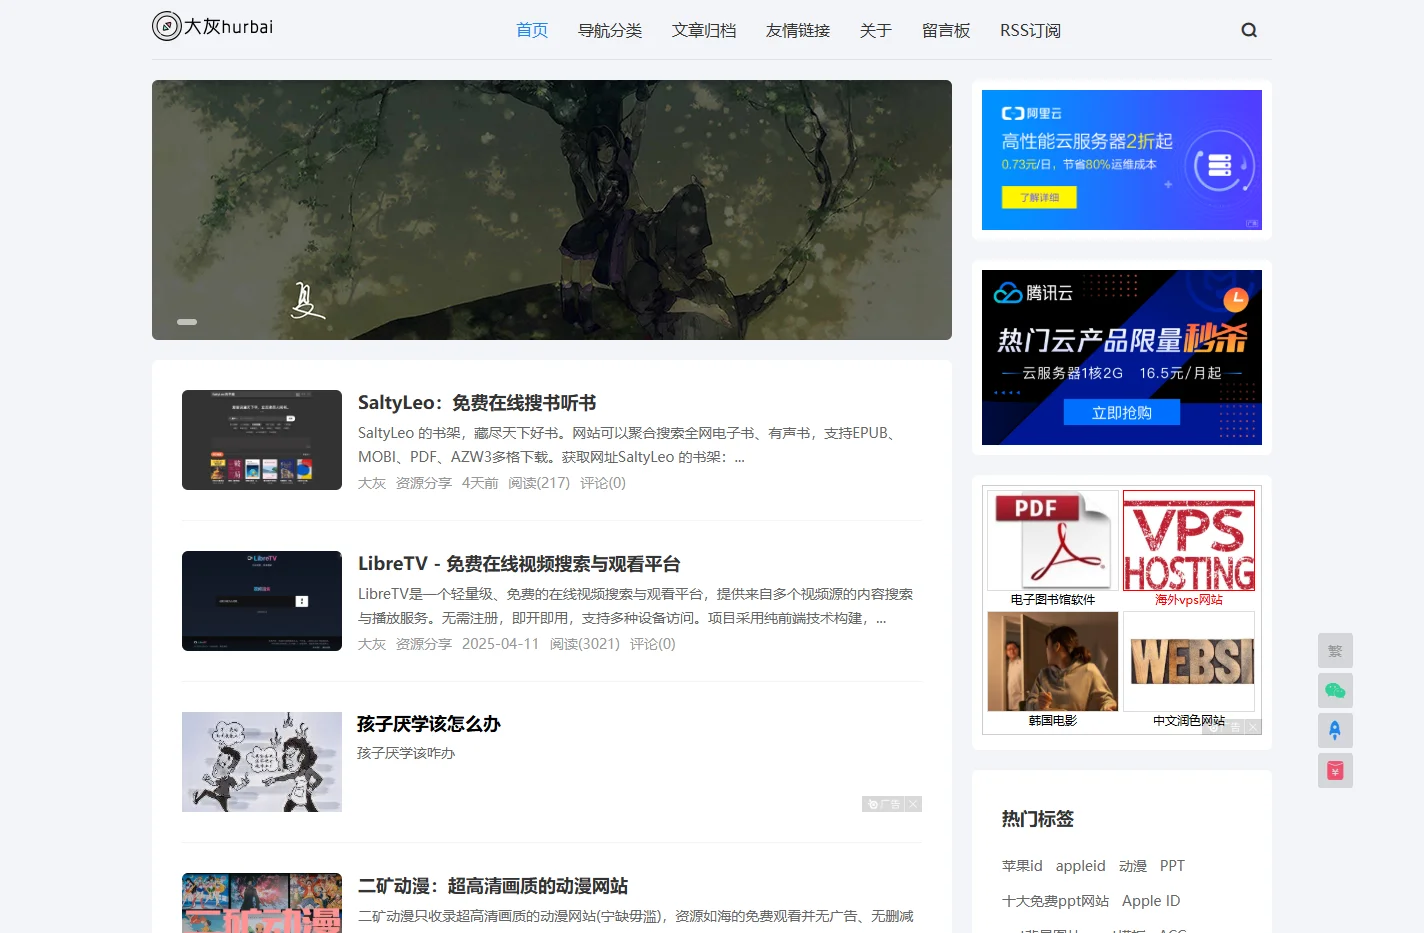Open RSS订阅 menu item
This screenshot has height=933, width=1424.
(x=1030, y=30)
